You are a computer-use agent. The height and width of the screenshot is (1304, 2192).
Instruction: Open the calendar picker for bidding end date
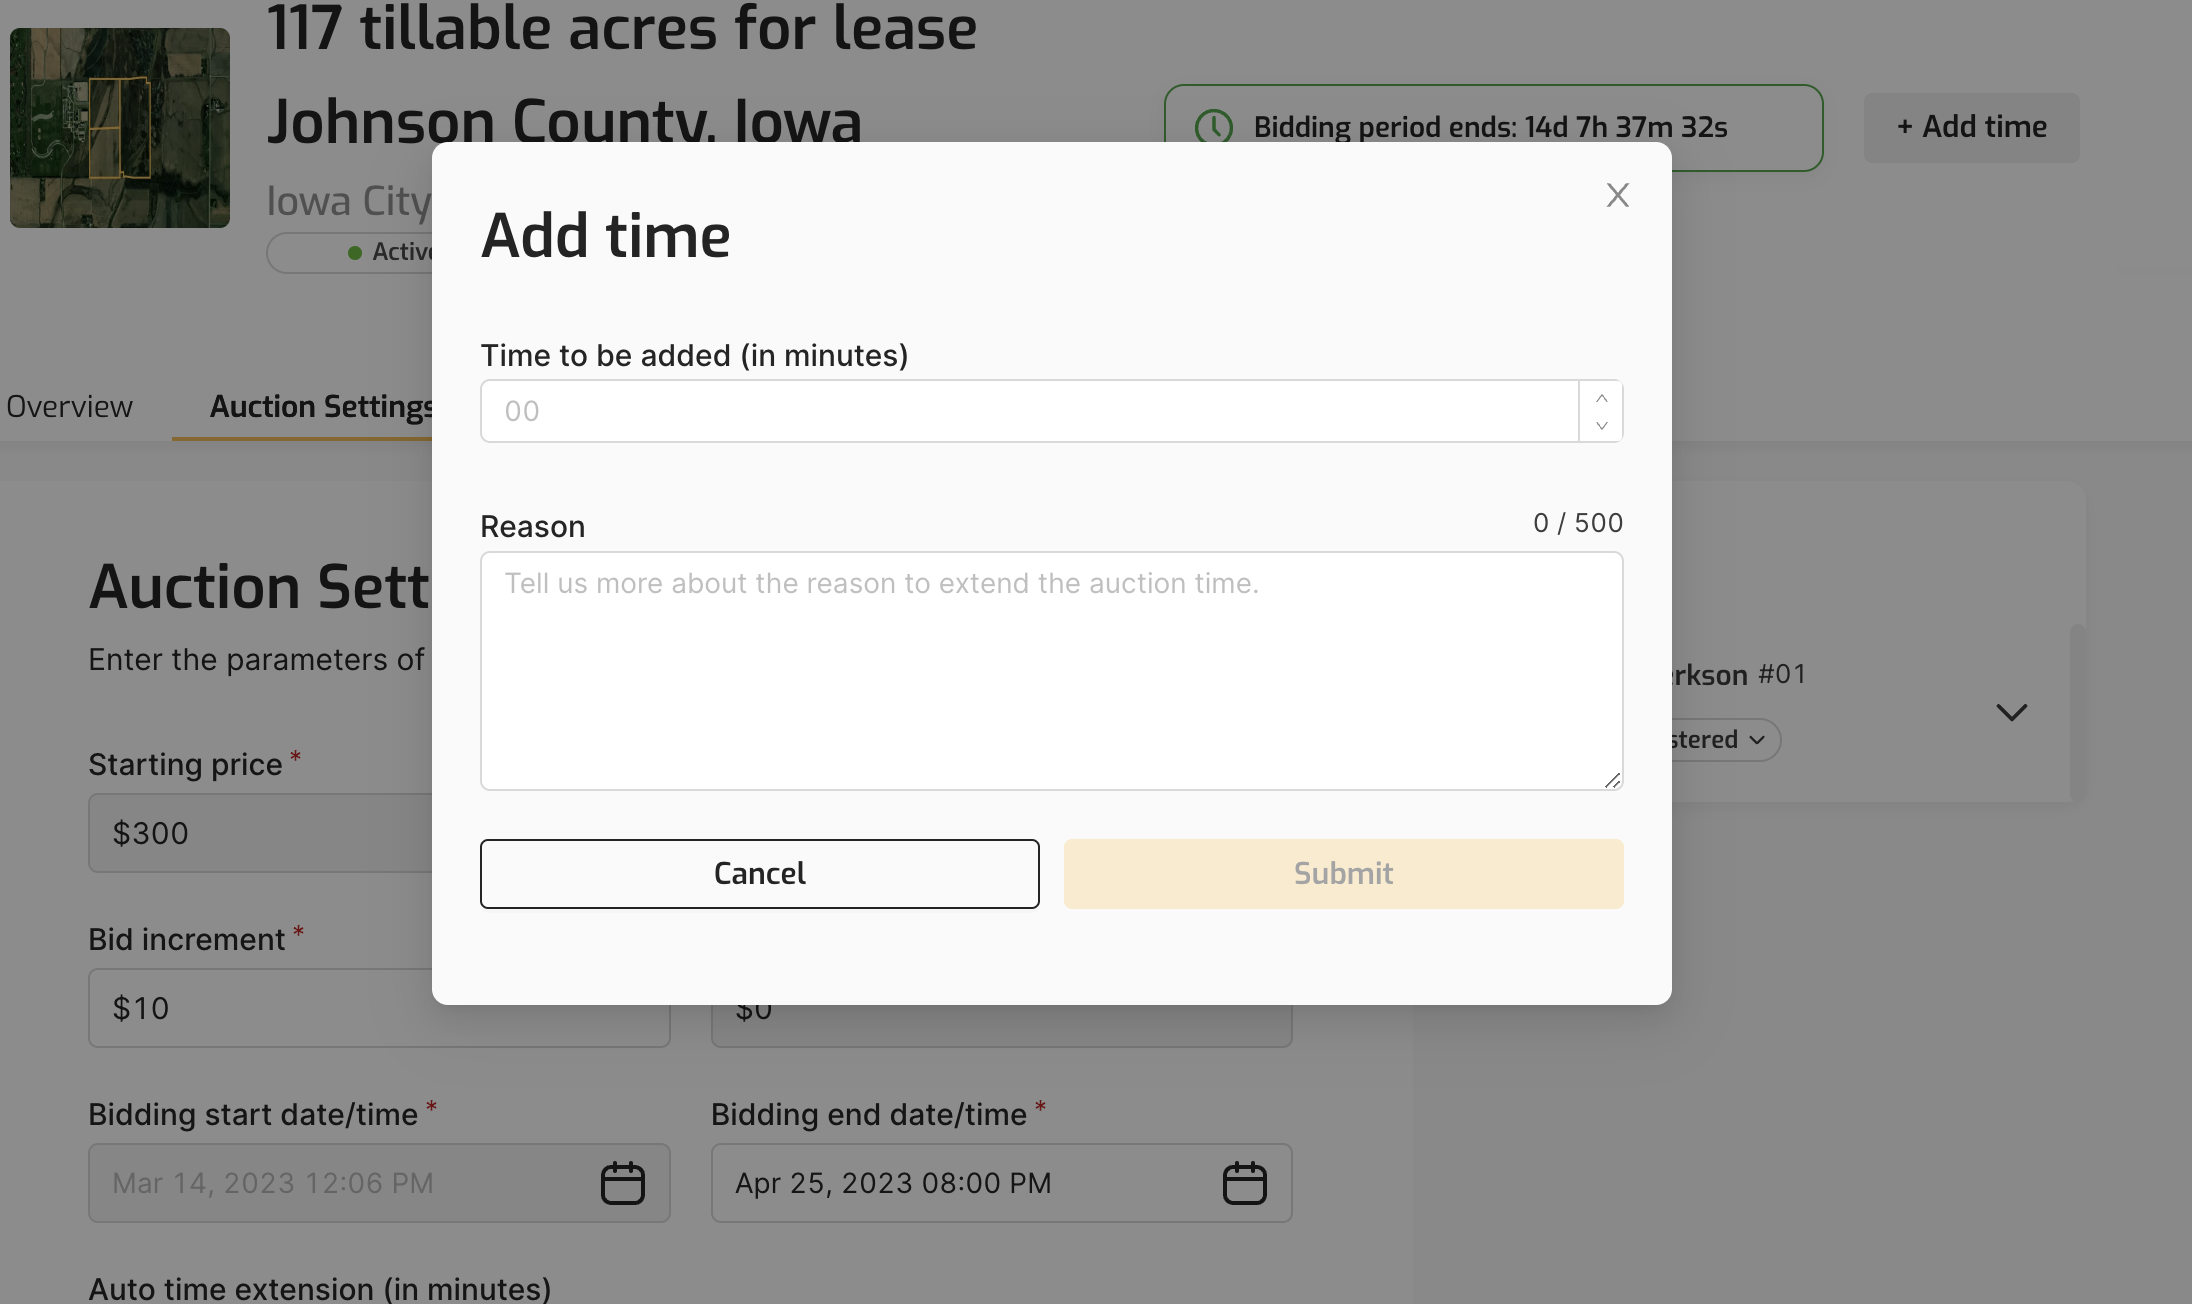coord(1245,1182)
